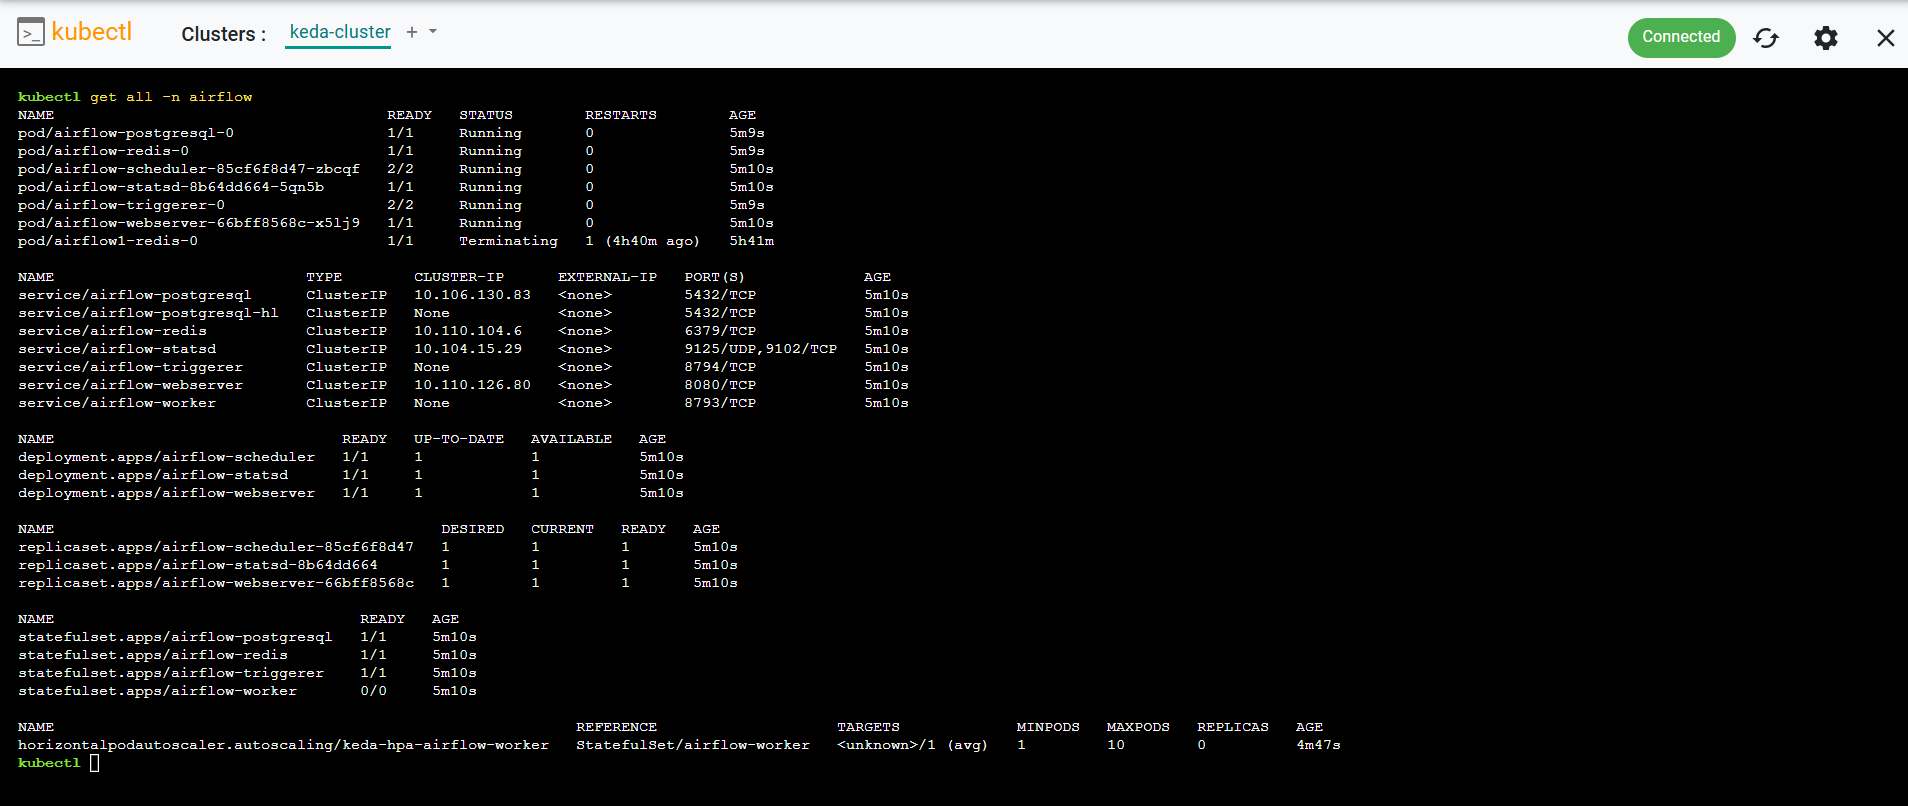
Task: Select text 'pod/airflow-webserver-66bff8568c-x5lj9'
Action: (189, 223)
